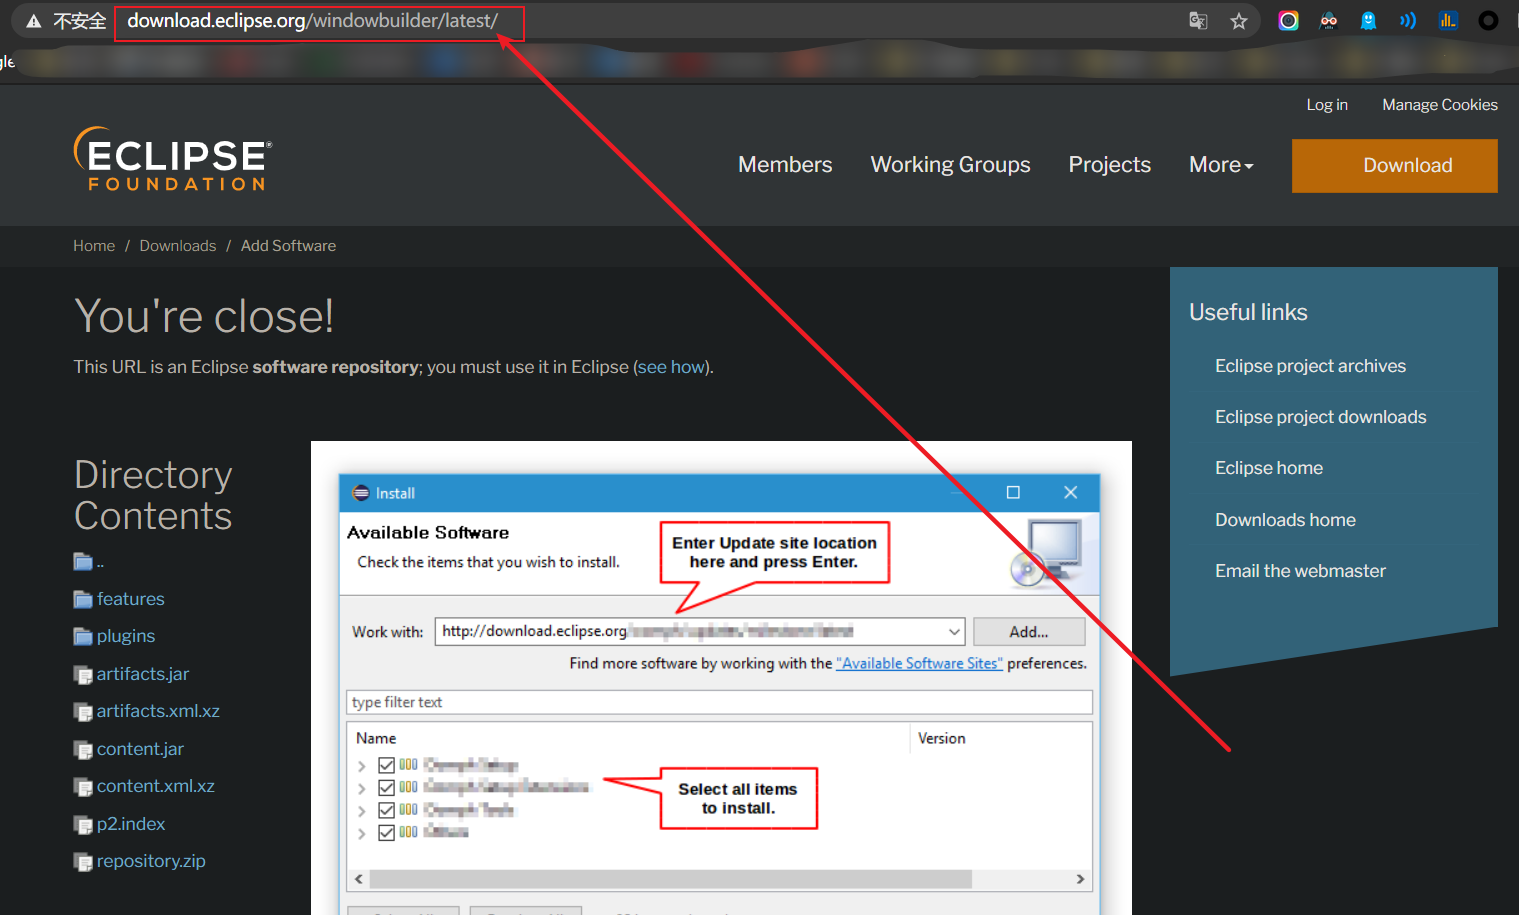1519x915 pixels.
Task: Click the repository.zip file entry
Action: (x=151, y=860)
